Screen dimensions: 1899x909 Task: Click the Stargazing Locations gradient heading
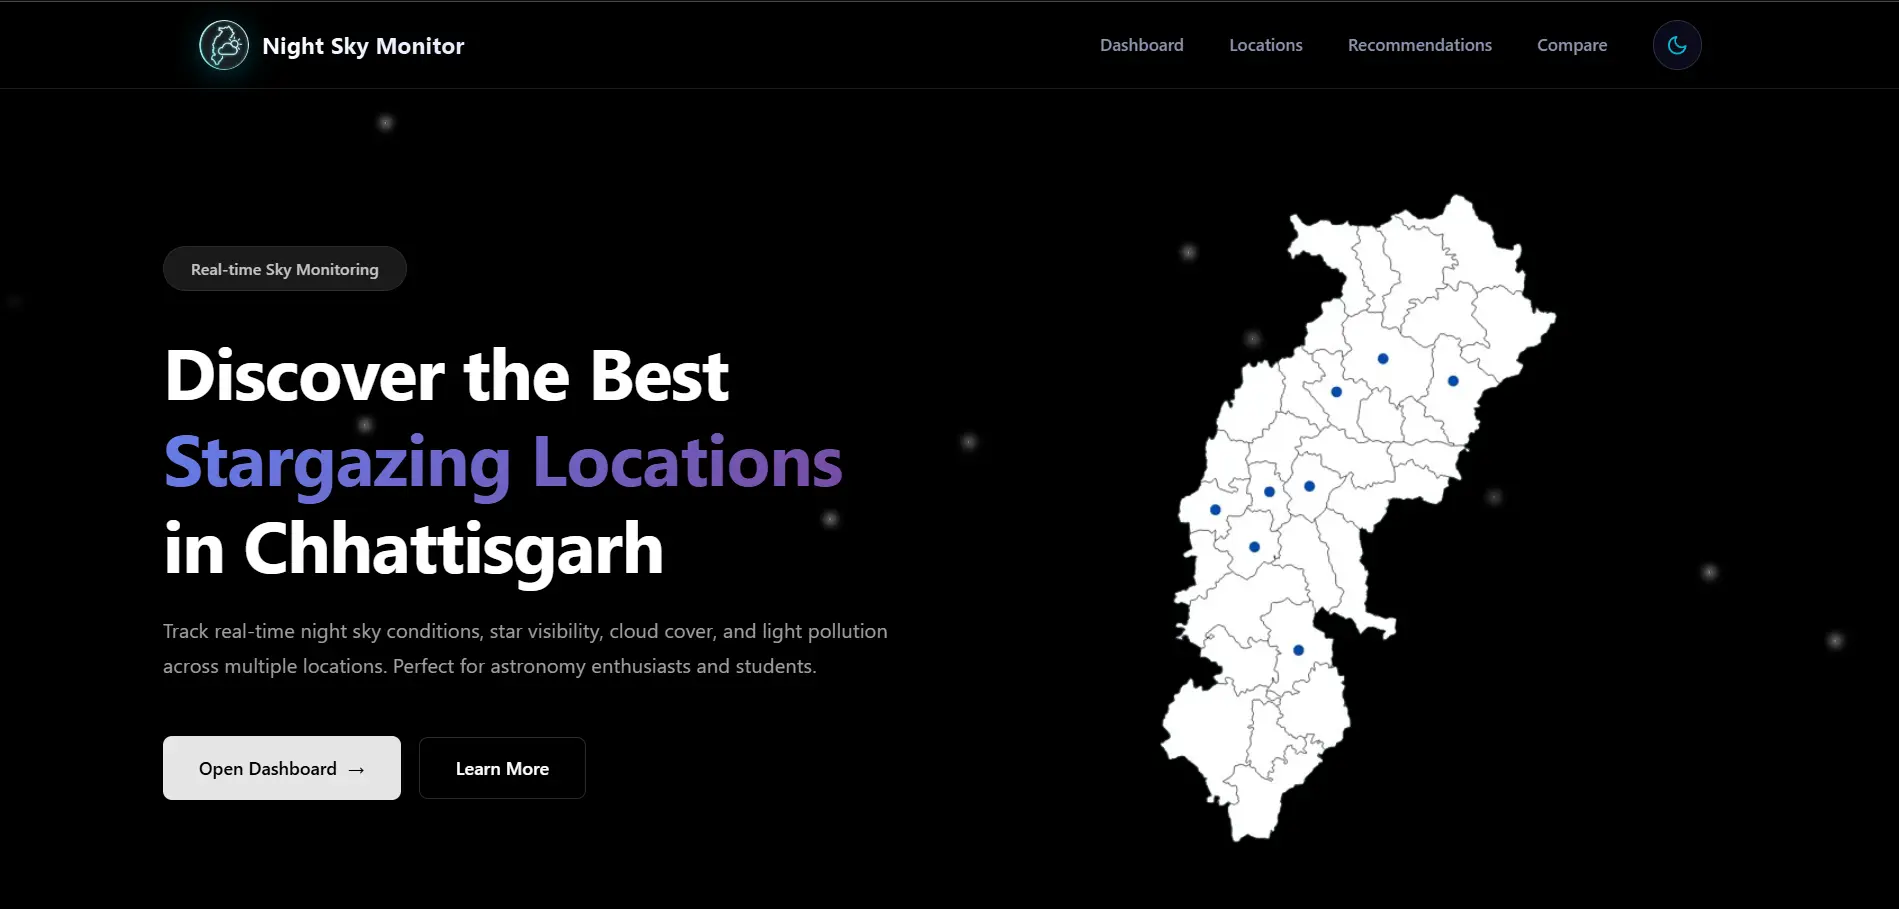(x=503, y=464)
